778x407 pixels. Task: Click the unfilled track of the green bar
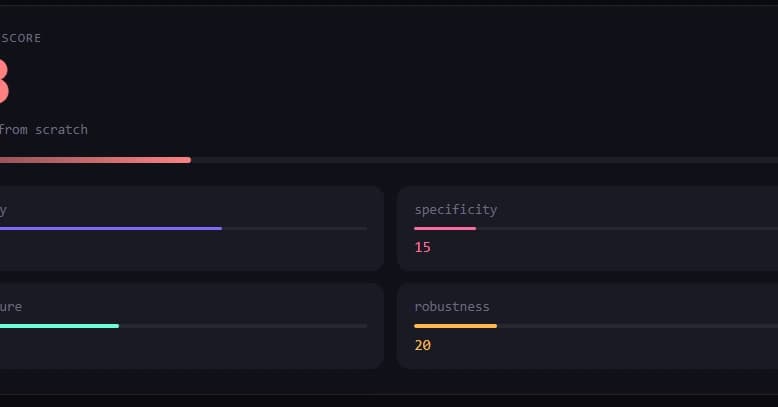[x=242, y=326]
